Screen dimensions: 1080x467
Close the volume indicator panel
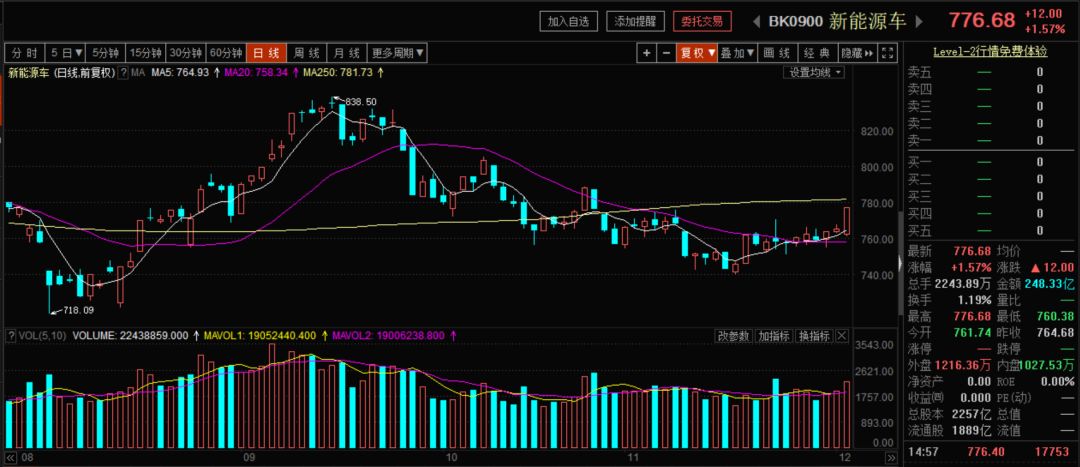pyautogui.click(x=843, y=336)
